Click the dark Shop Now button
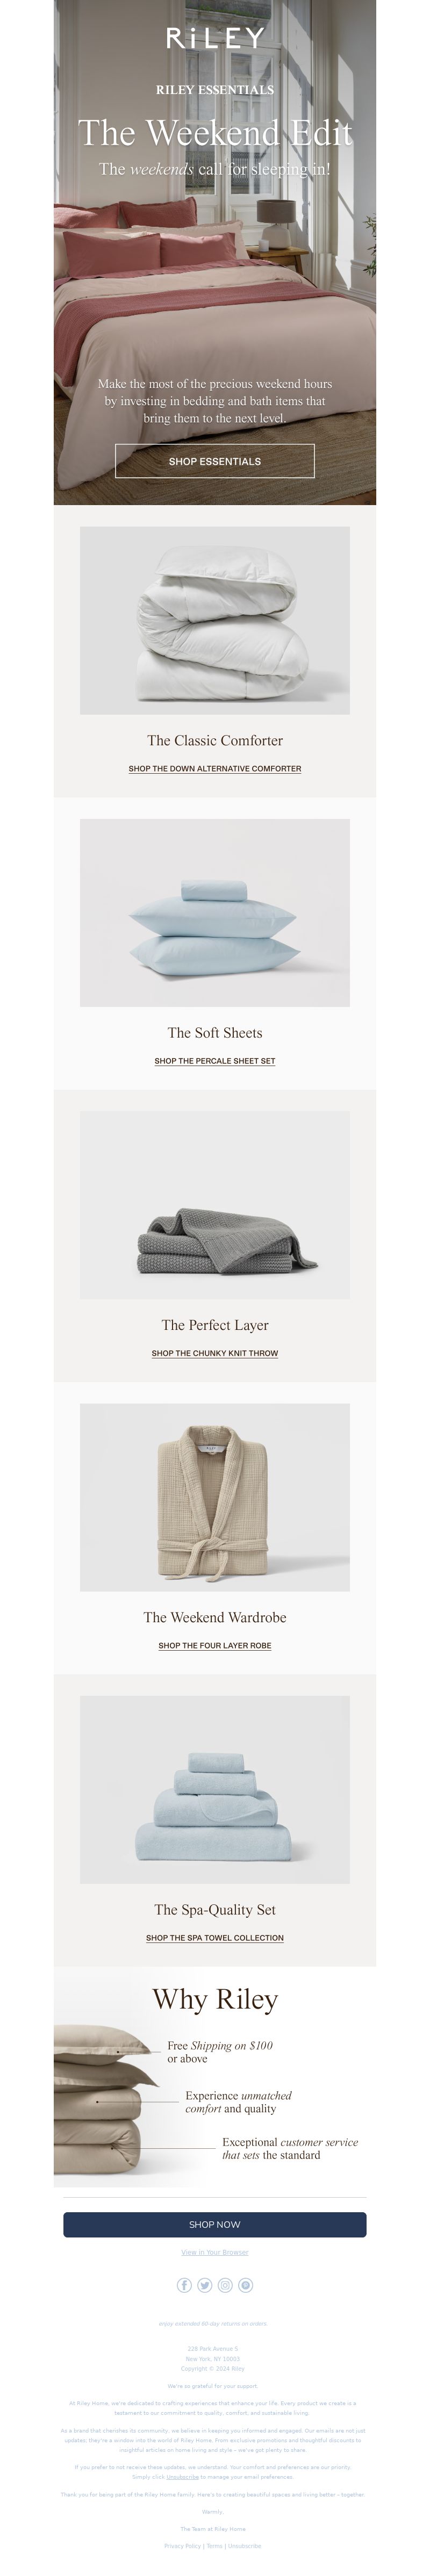The image size is (430, 2576). pos(215,2224)
